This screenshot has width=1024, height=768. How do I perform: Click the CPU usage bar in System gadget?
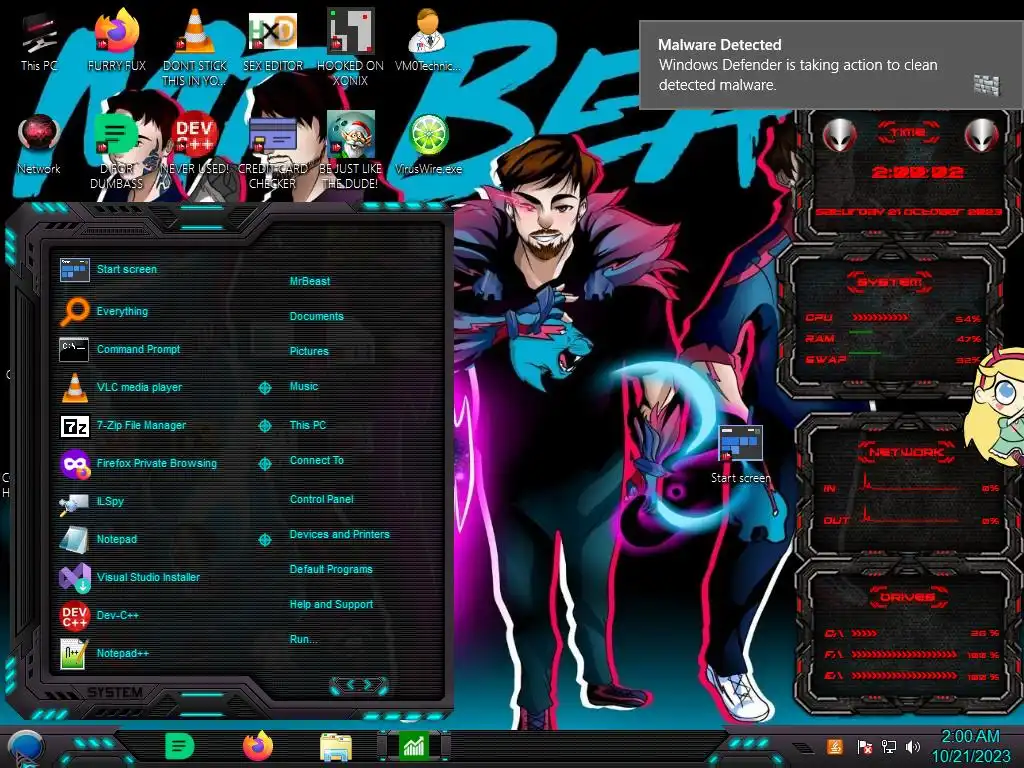879,317
